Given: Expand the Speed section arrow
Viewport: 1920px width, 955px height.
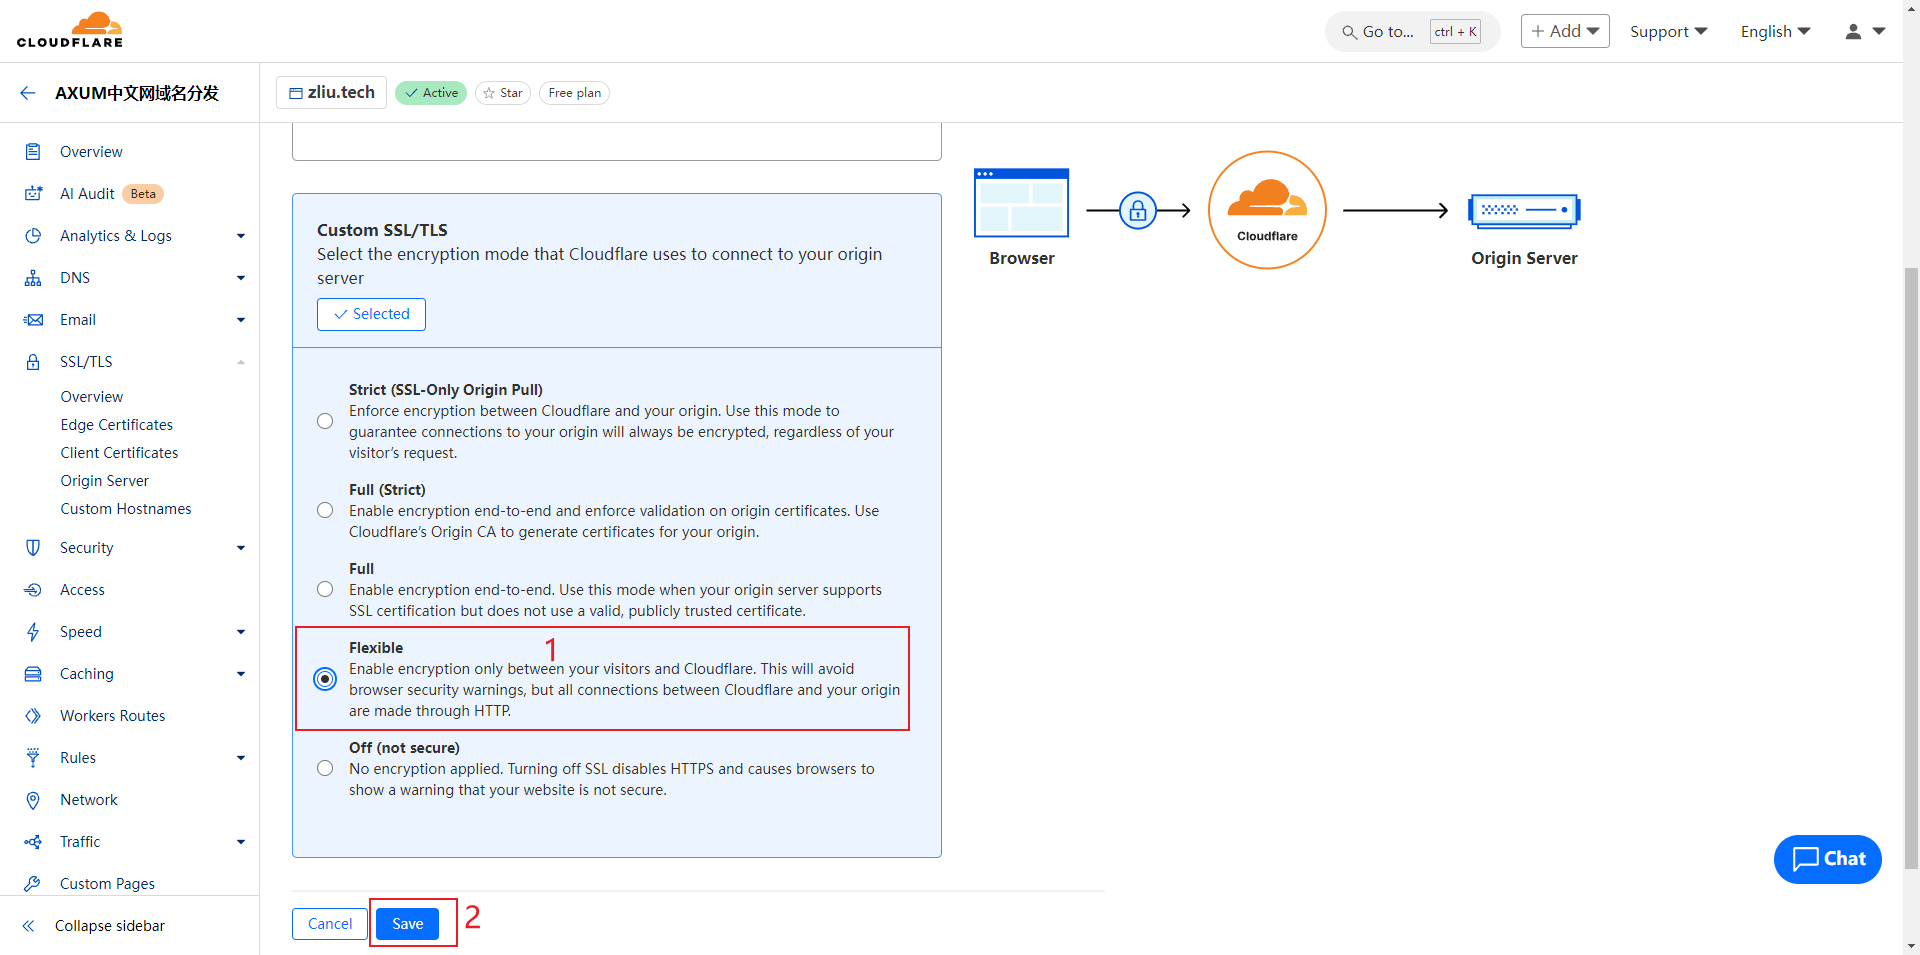Looking at the screenshot, I should 241,632.
